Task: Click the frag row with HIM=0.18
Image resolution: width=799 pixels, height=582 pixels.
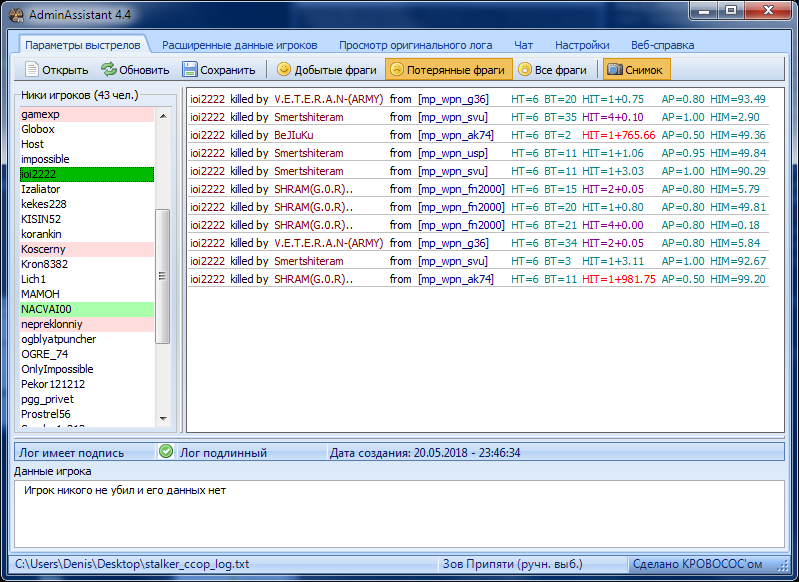Action: click(478, 225)
